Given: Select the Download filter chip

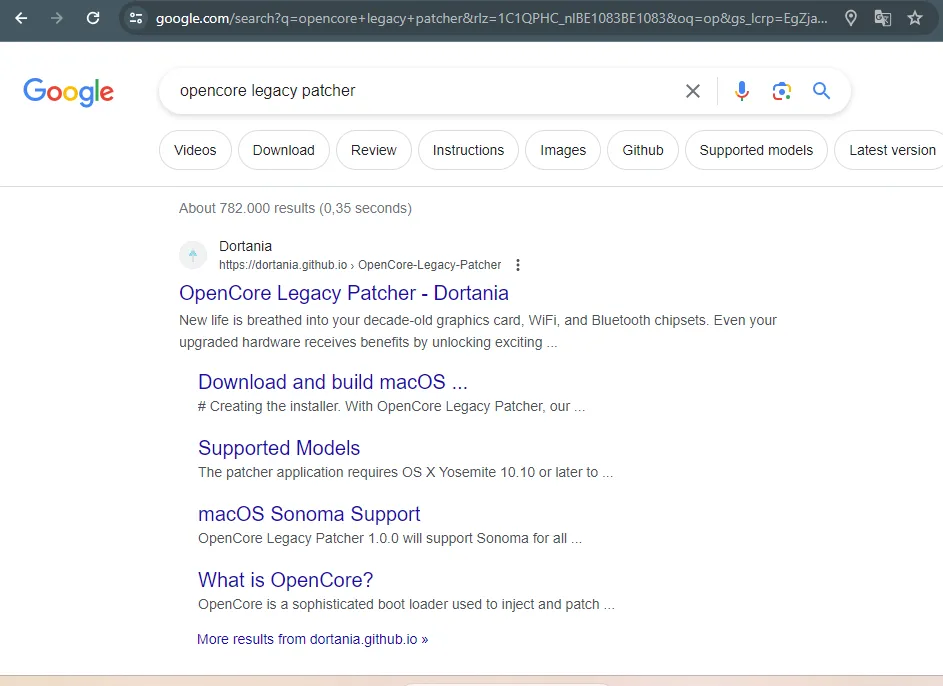Looking at the screenshot, I should (284, 150).
